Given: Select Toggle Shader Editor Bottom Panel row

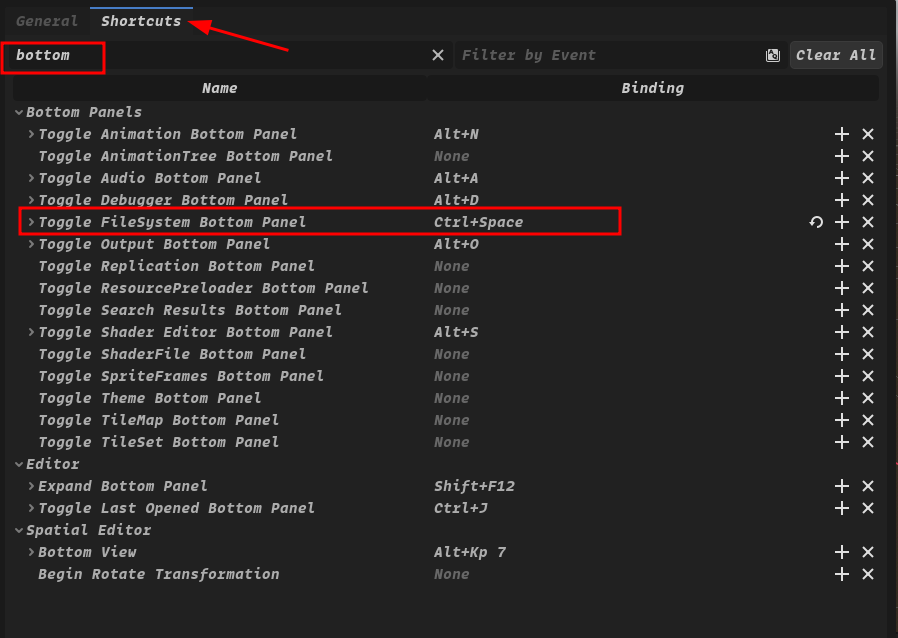Looking at the screenshot, I should click(x=186, y=332).
